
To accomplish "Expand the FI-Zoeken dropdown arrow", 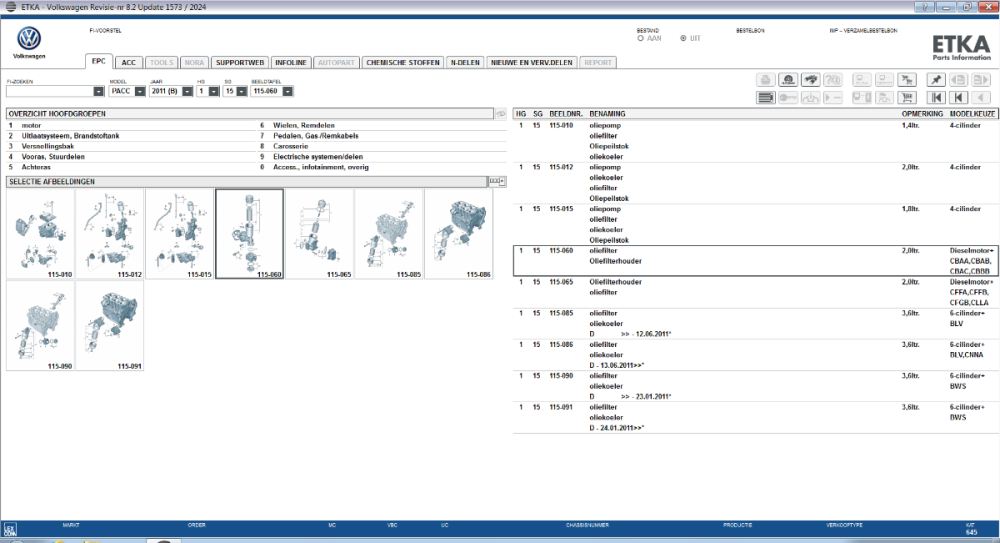I will click(98, 92).
